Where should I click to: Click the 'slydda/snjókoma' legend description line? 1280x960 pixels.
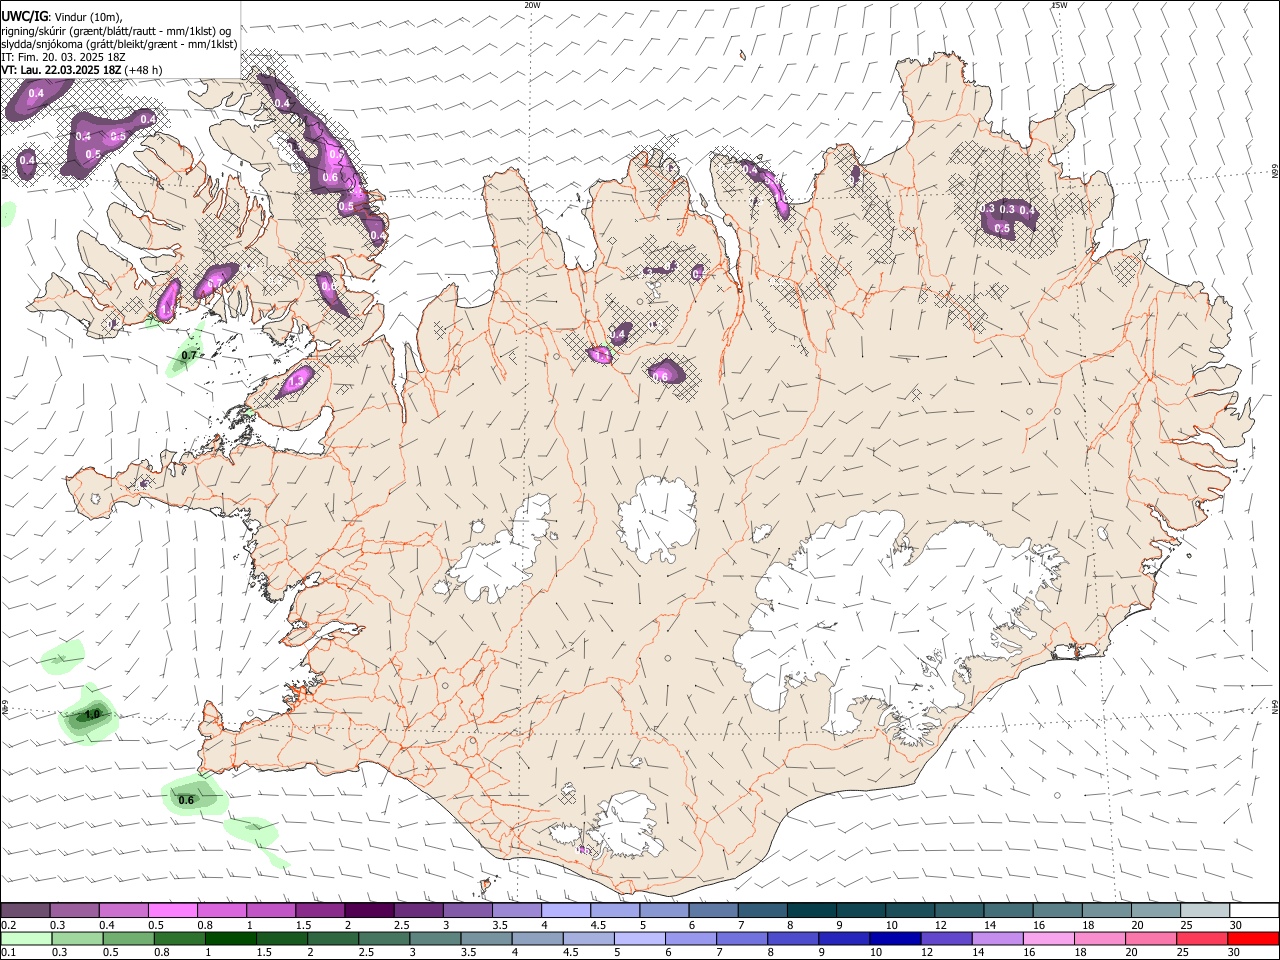[x=119, y=44]
